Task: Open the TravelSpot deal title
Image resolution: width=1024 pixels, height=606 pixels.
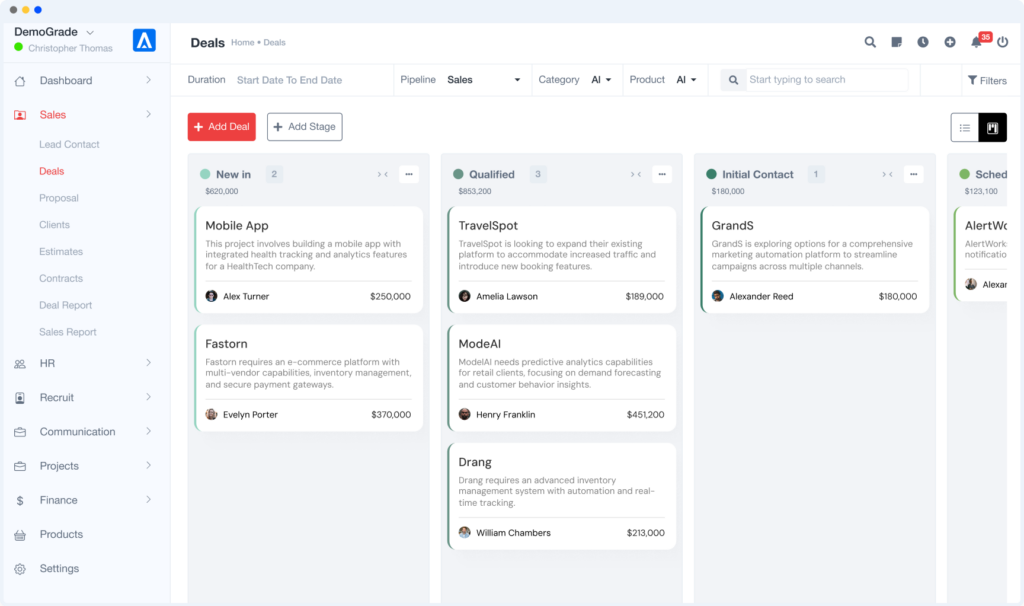Action: [488, 225]
